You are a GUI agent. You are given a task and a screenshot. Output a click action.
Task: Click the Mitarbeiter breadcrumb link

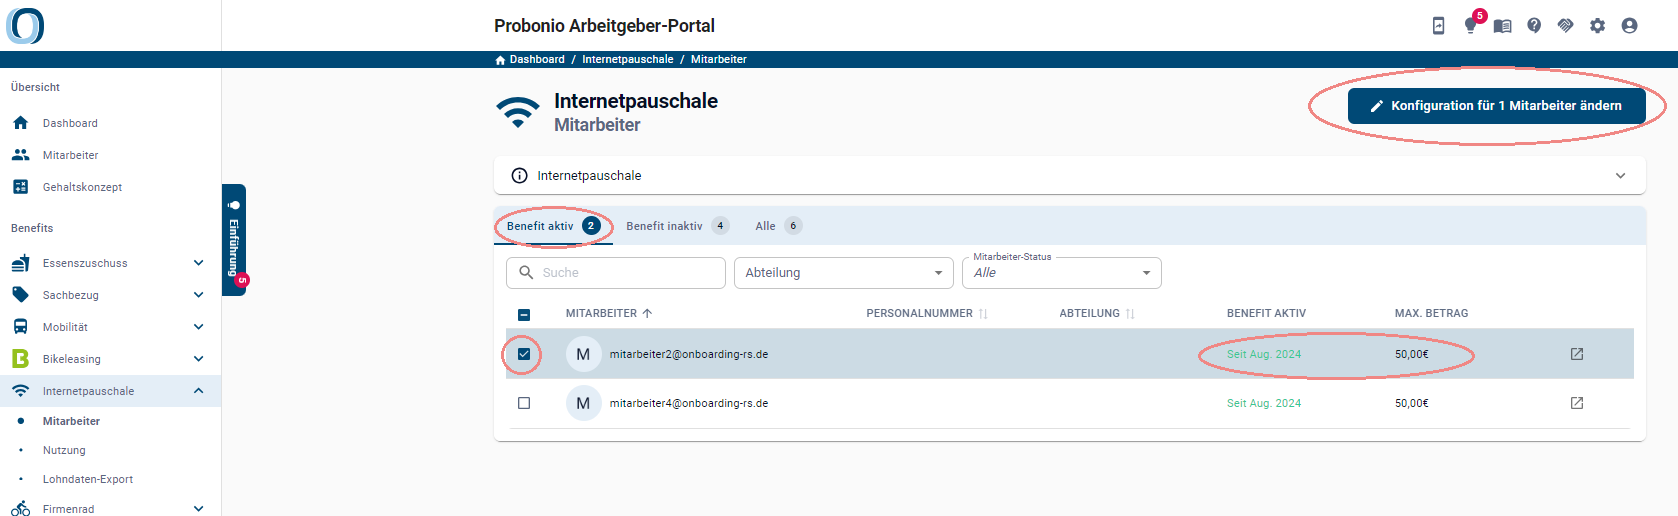(x=719, y=60)
